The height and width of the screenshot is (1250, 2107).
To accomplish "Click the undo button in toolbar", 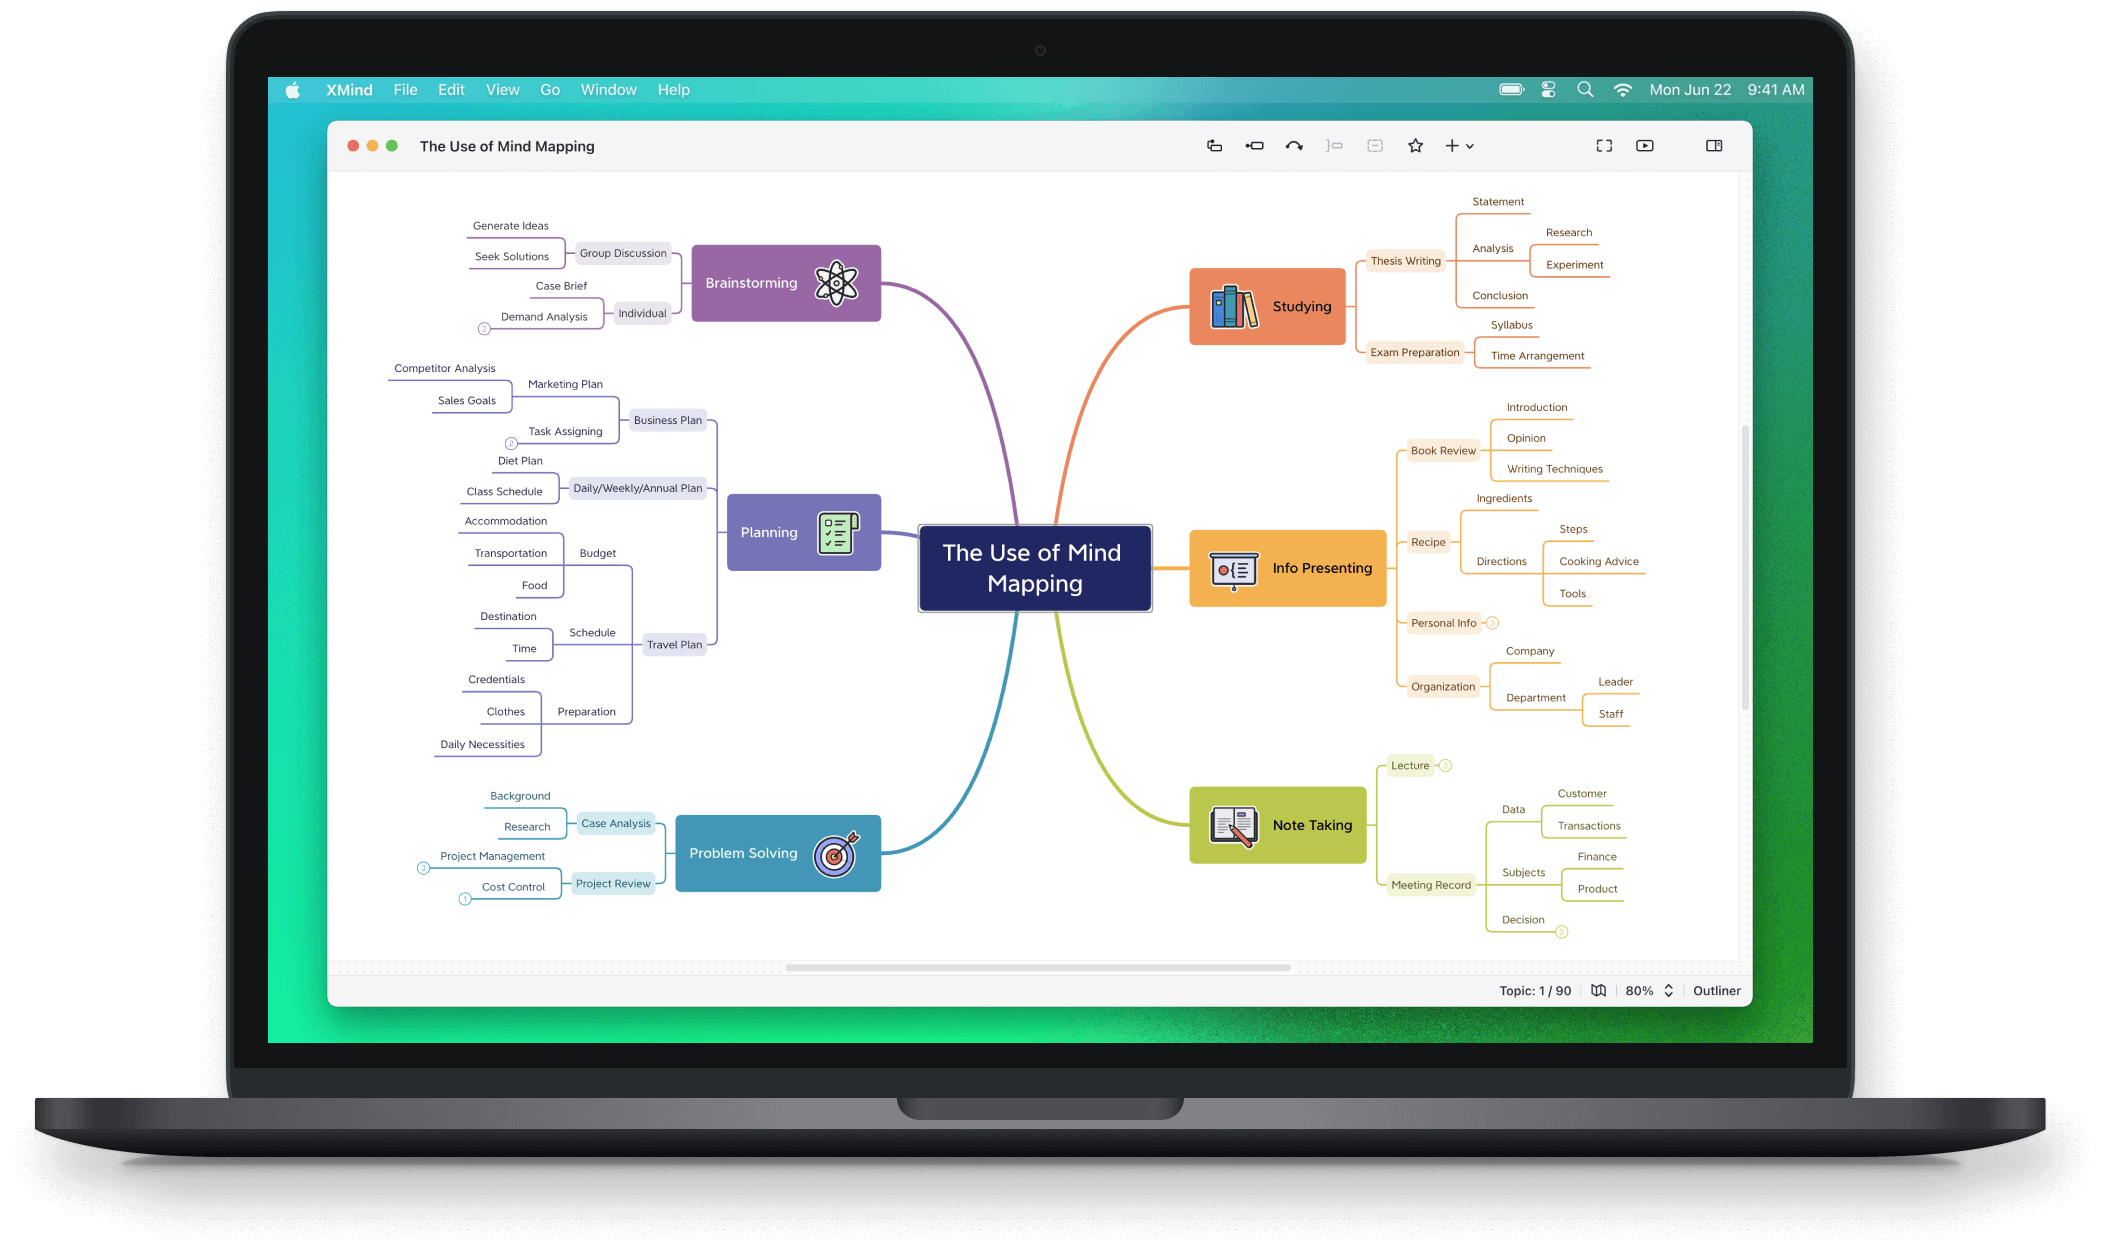I will click(1290, 146).
